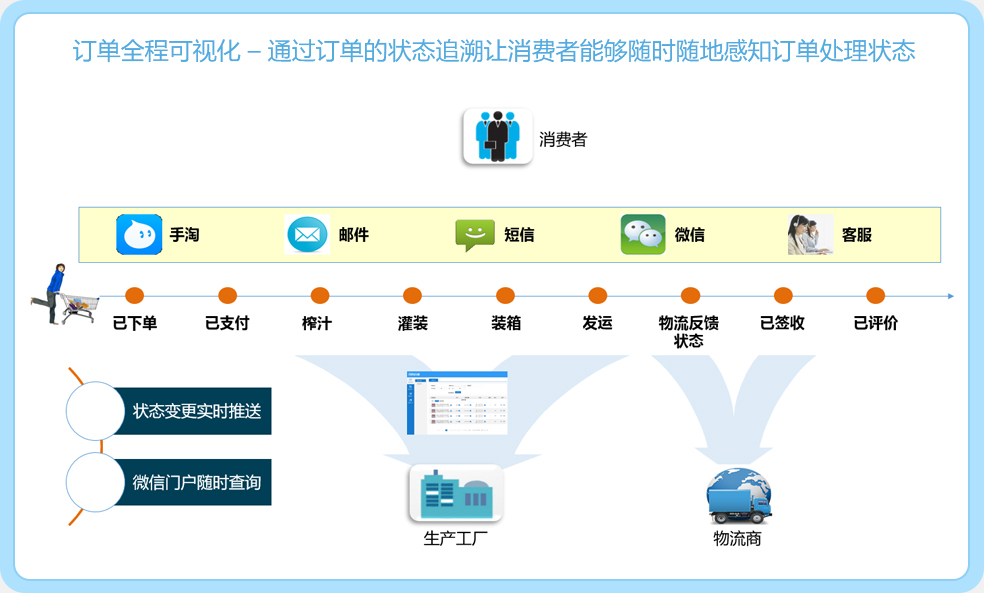Click the 装箱 orange dot
The height and width of the screenshot is (593, 984).
point(505,296)
